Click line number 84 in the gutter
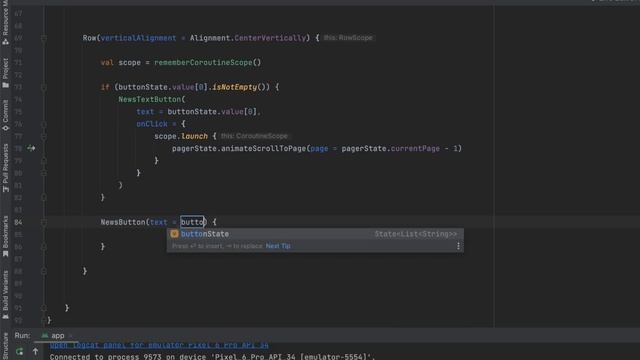The height and width of the screenshot is (360, 640). click(18, 222)
